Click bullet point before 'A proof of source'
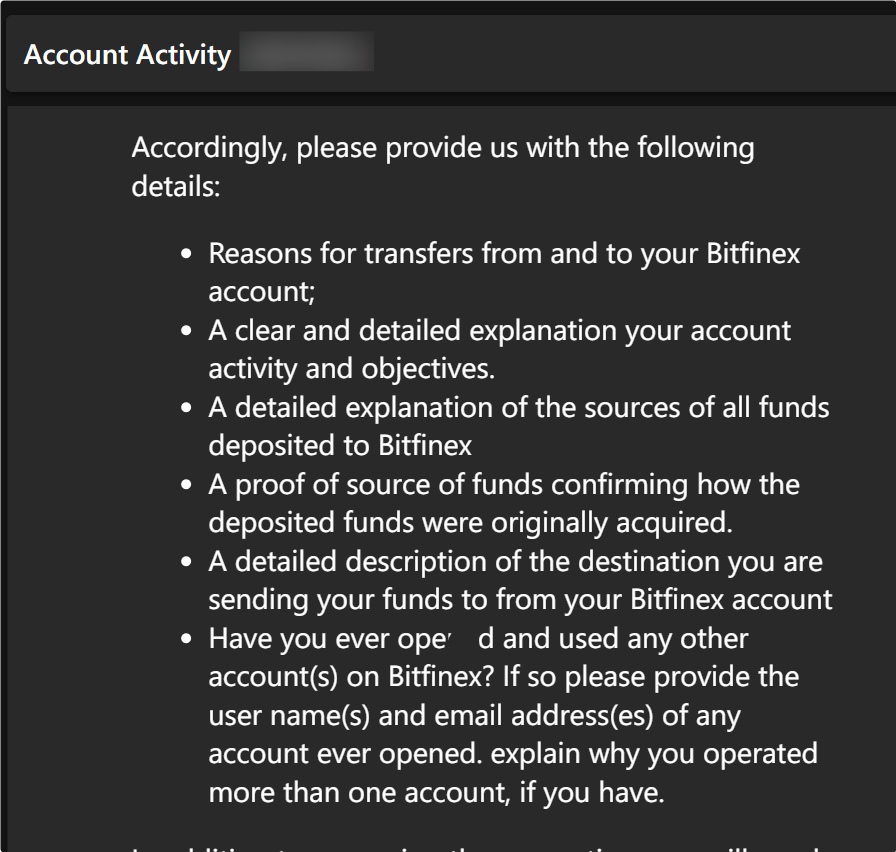This screenshot has height=852, width=896. 186,485
